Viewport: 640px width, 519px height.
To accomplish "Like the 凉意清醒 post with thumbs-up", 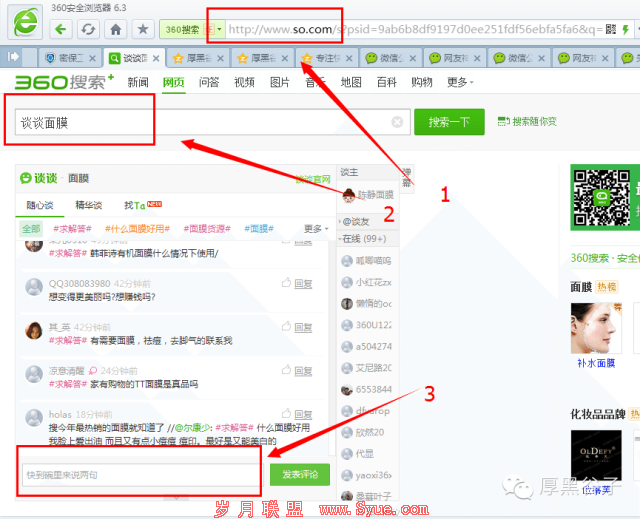I will tap(286, 370).
